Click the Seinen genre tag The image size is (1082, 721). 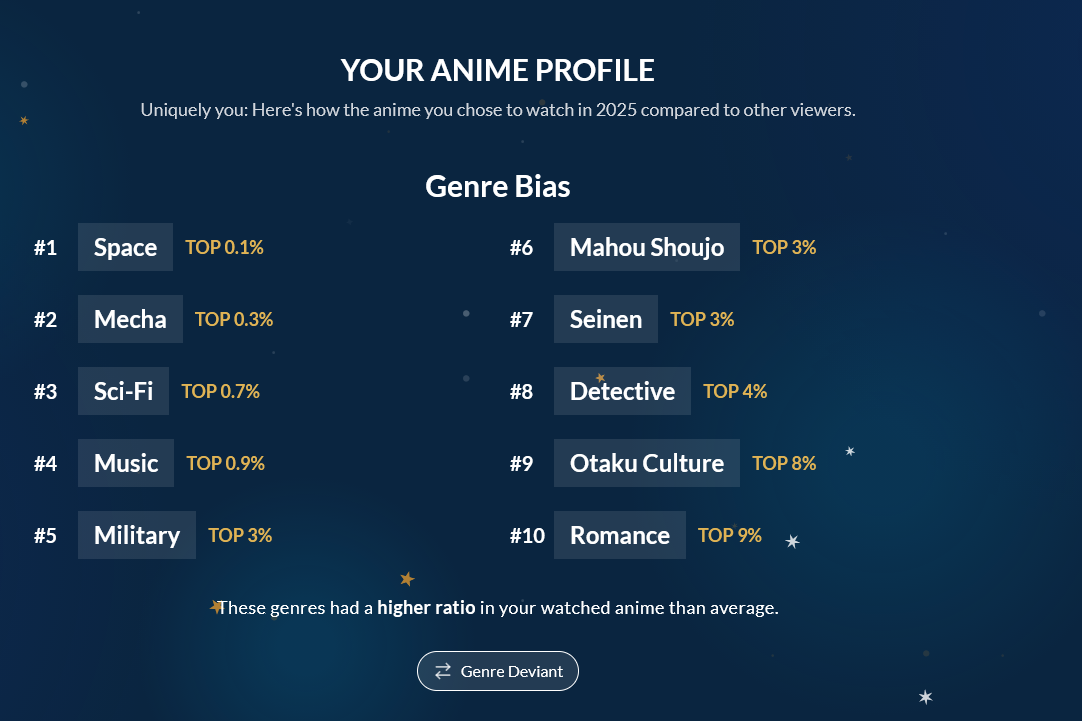(x=606, y=319)
